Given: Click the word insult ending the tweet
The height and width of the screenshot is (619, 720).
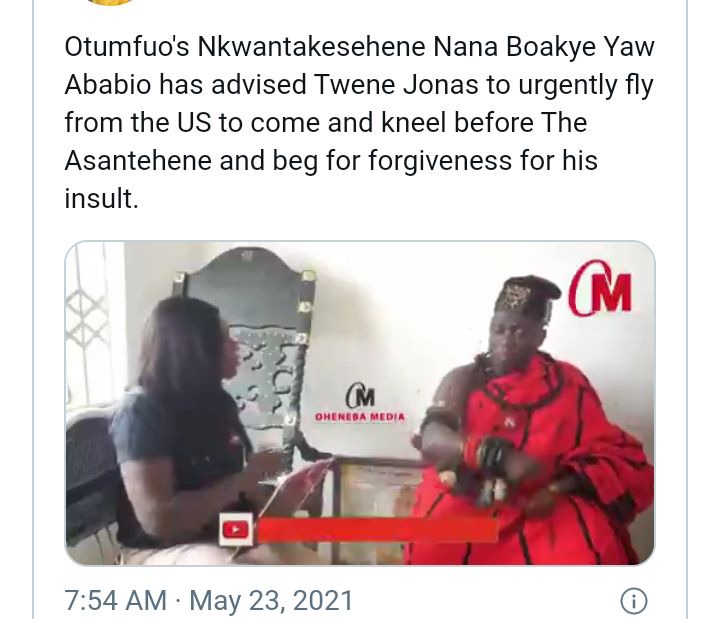Looking at the screenshot, I should click(x=101, y=198).
